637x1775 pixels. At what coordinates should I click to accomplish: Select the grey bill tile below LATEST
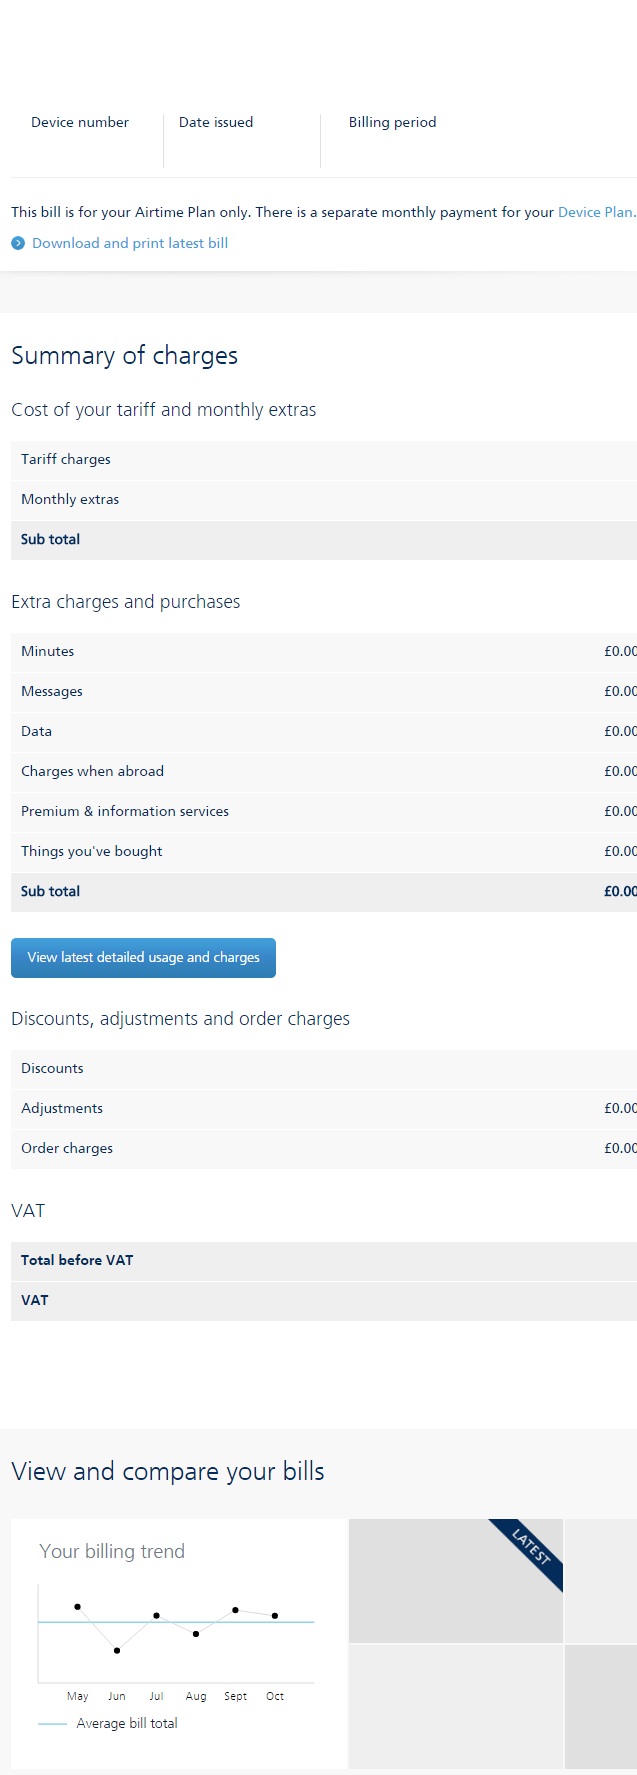(x=456, y=1706)
